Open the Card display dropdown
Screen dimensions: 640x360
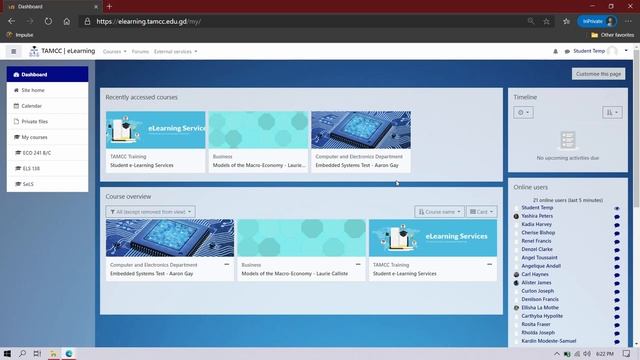(482, 212)
